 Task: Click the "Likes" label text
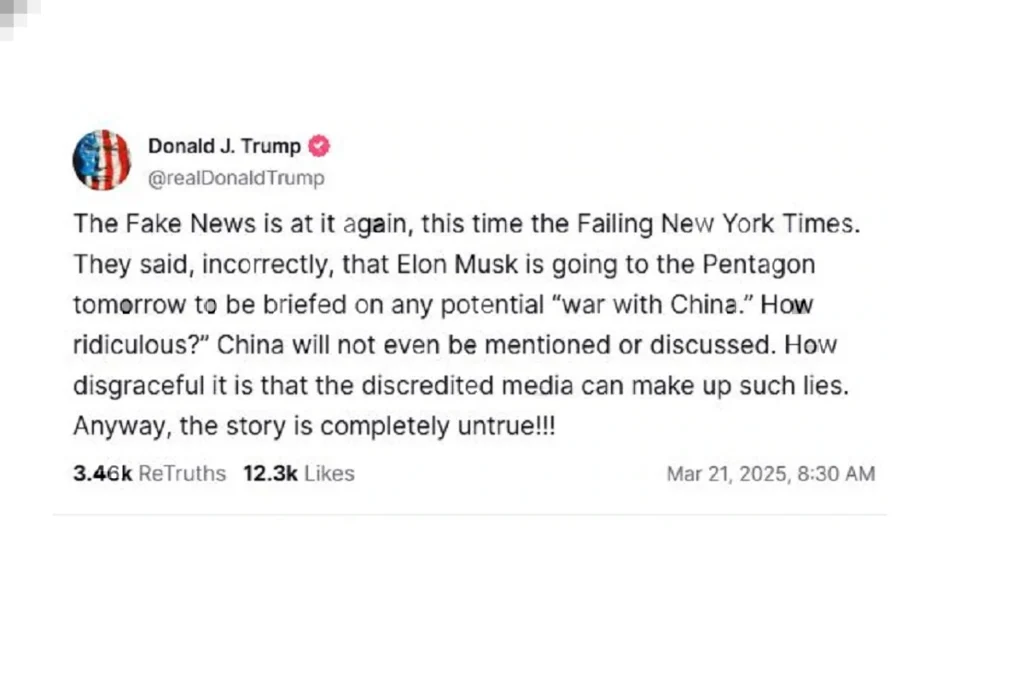(329, 473)
